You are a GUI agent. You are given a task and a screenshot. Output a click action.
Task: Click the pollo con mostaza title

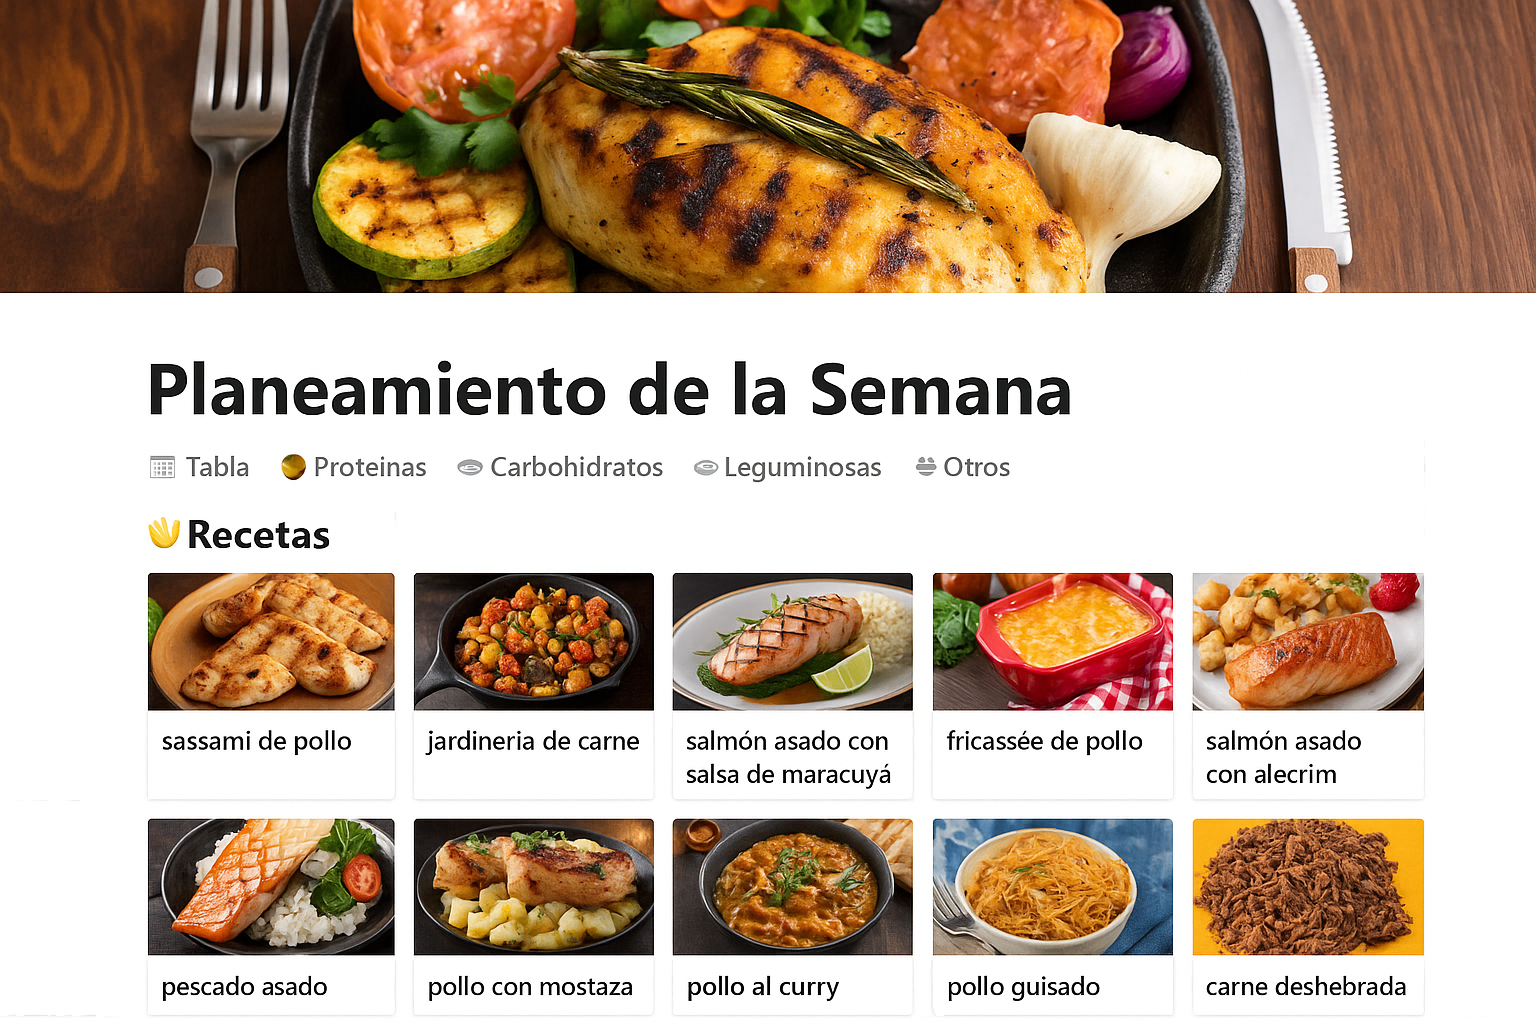tap(530, 987)
